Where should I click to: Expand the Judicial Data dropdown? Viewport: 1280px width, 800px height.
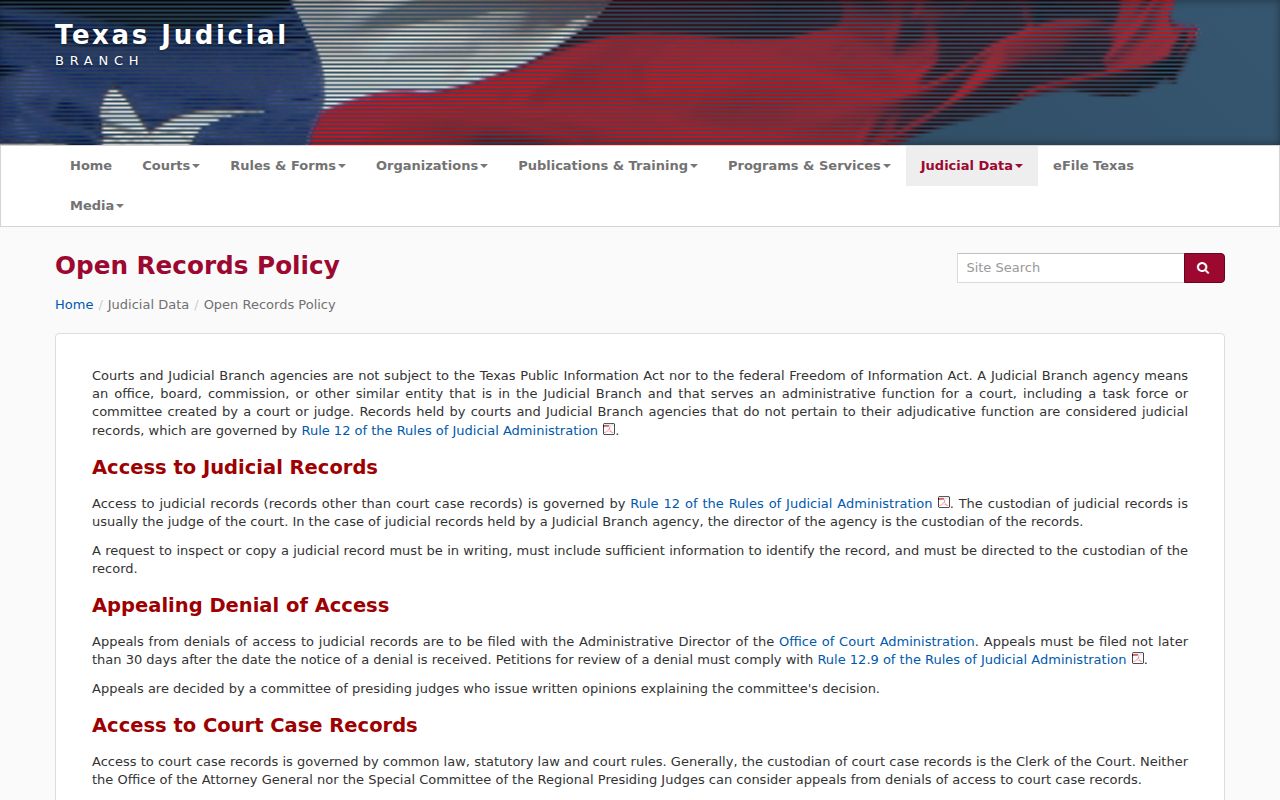[972, 166]
